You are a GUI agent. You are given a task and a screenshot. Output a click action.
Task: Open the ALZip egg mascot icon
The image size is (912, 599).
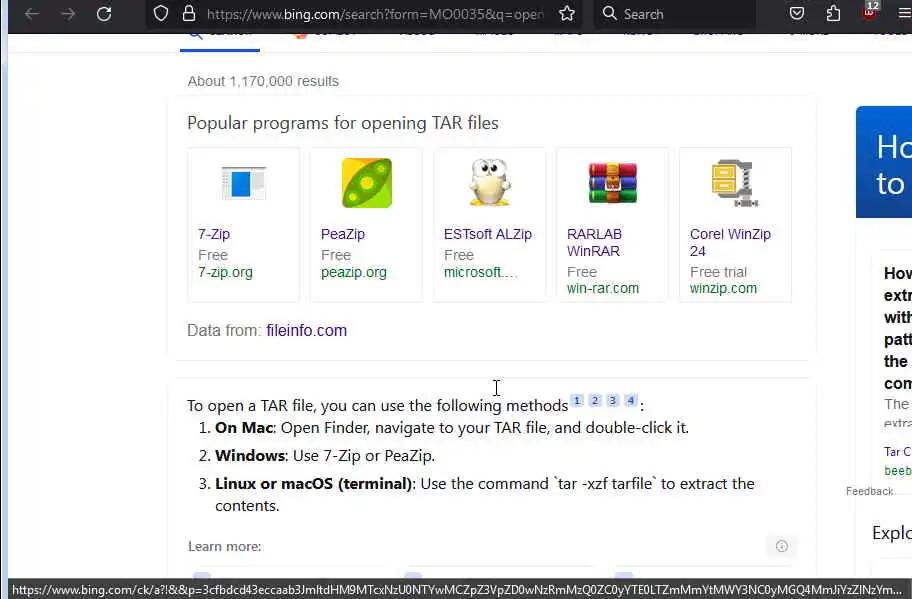[x=490, y=182]
